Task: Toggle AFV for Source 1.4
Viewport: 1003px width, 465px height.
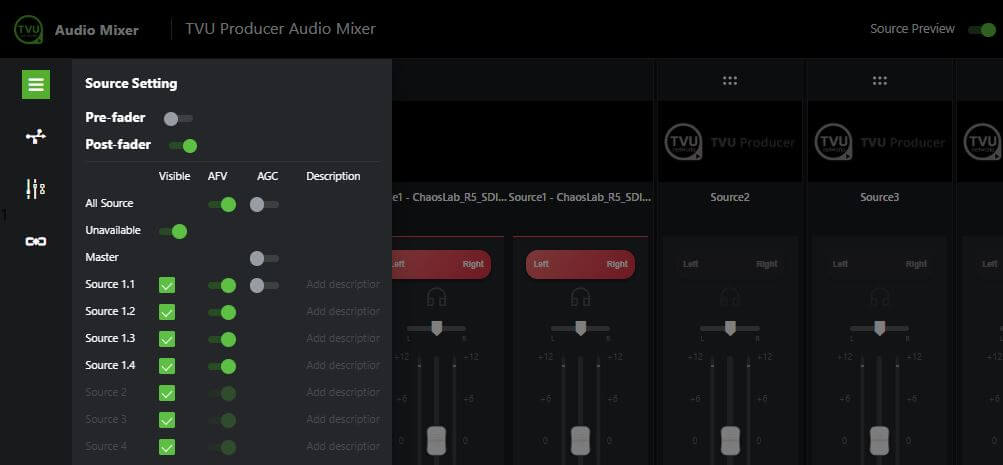Action: [222, 366]
